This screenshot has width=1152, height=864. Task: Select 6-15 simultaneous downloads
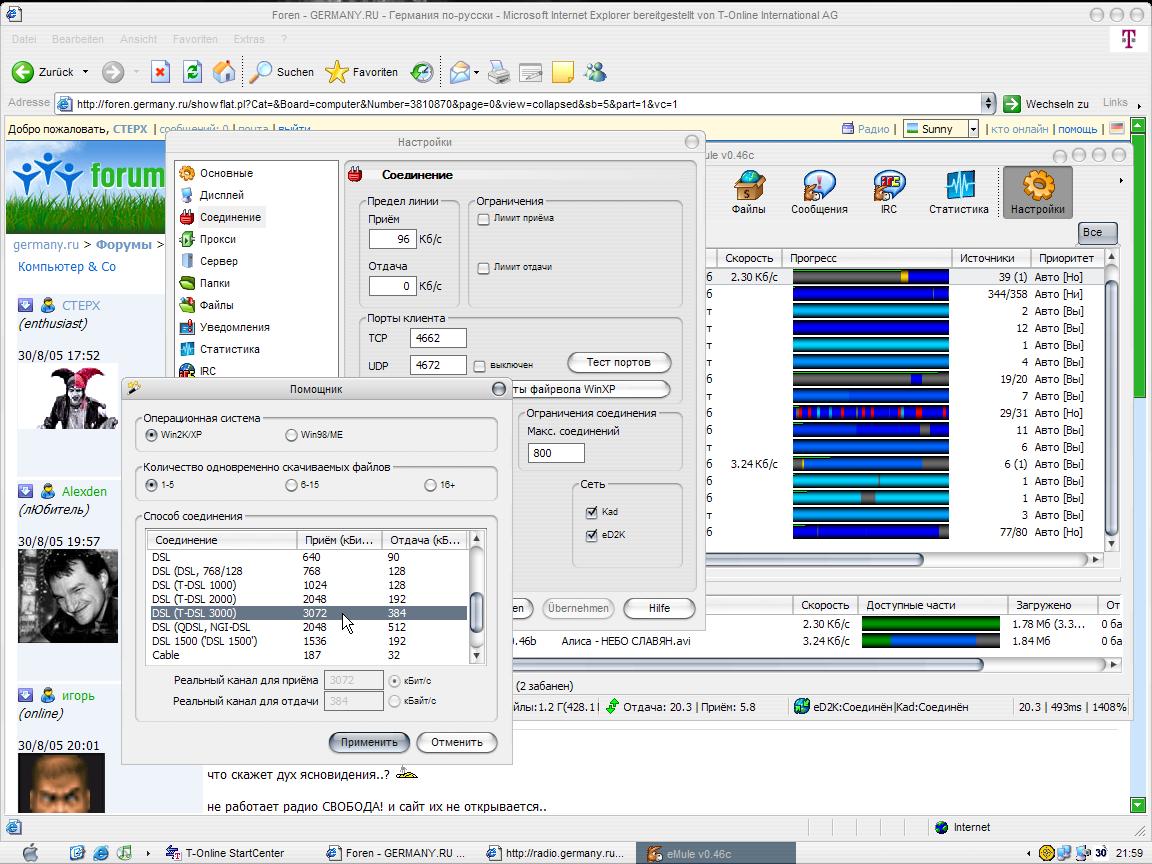pyautogui.click(x=292, y=485)
